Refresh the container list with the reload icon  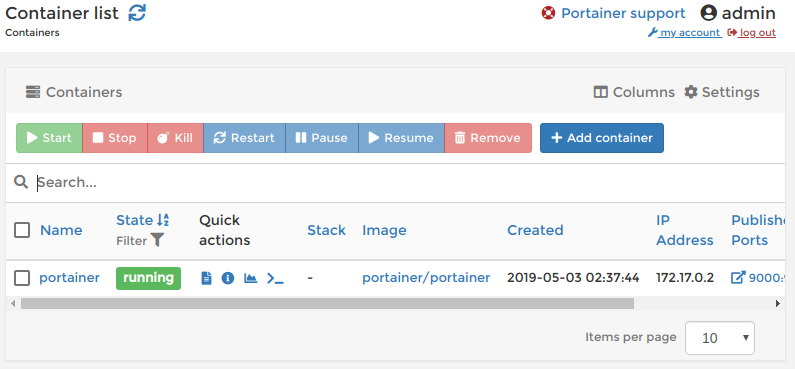point(137,13)
